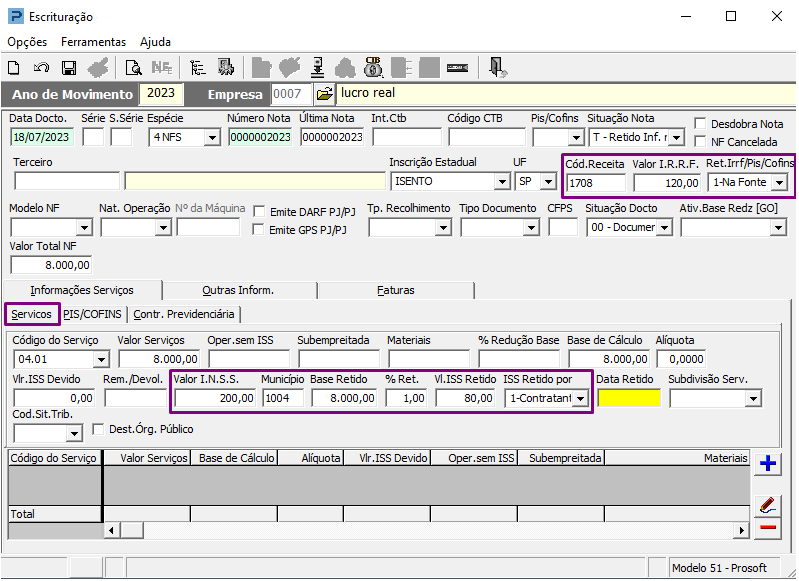Image resolution: width=799 pixels, height=581 pixels.
Task: Open the ISS Retido por dropdown
Action: (x=580, y=399)
